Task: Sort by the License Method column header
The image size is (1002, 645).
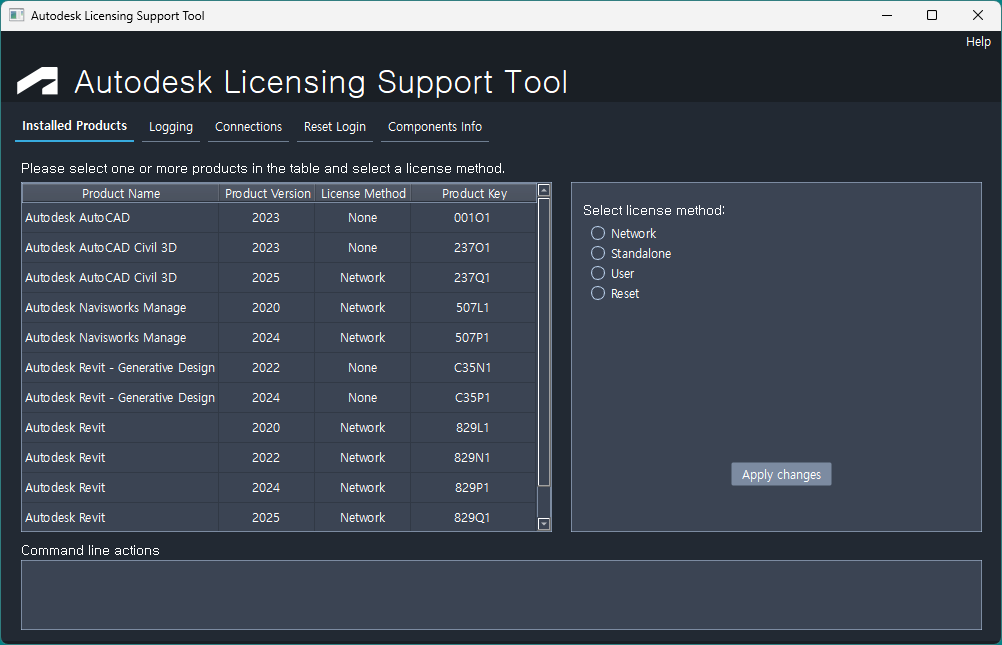Action: click(x=363, y=193)
